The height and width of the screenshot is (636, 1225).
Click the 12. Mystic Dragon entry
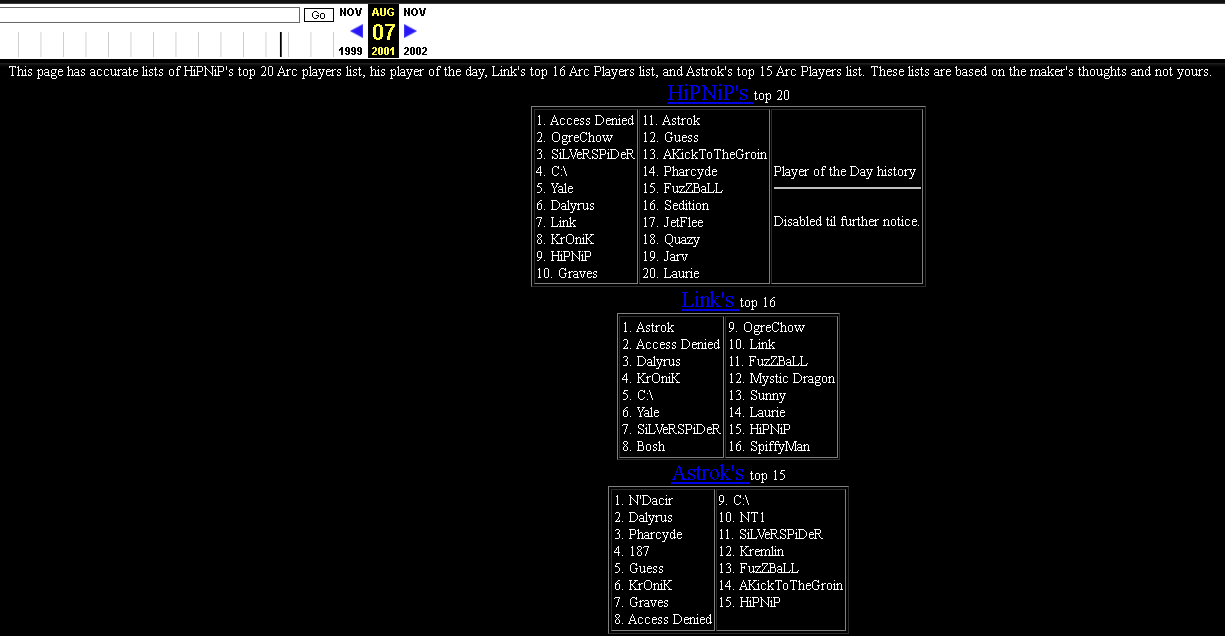pos(781,379)
